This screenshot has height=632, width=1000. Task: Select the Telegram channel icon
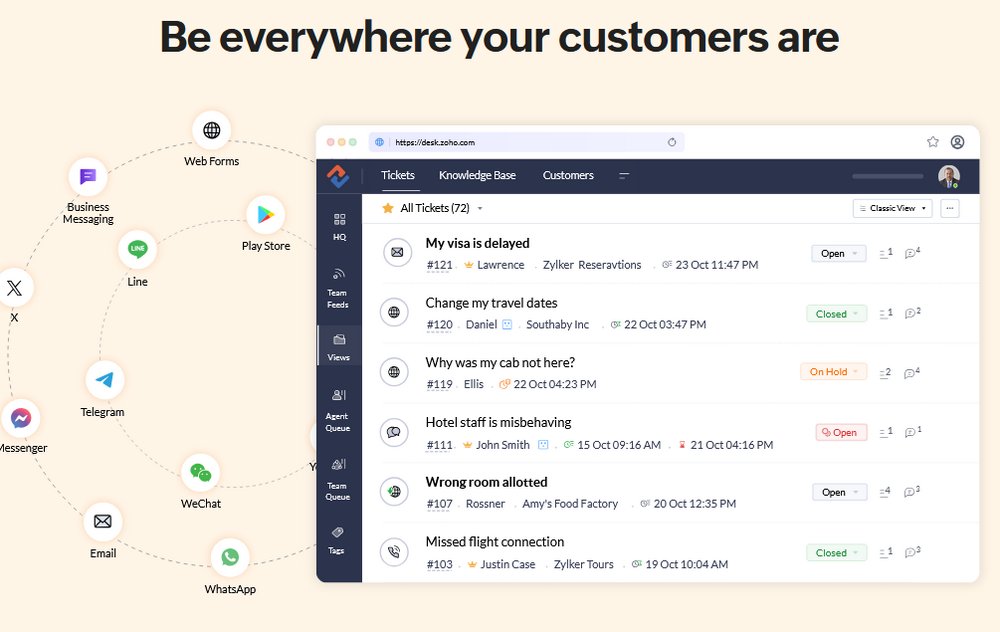[x=105, y=380]
